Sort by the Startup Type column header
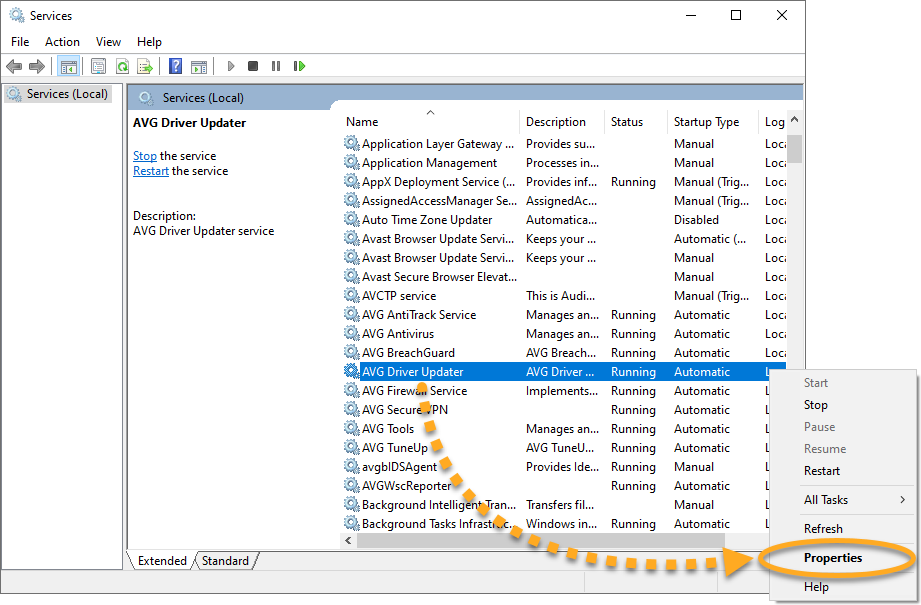This screenshot has width=921, height=605. (x=706, y=122)
